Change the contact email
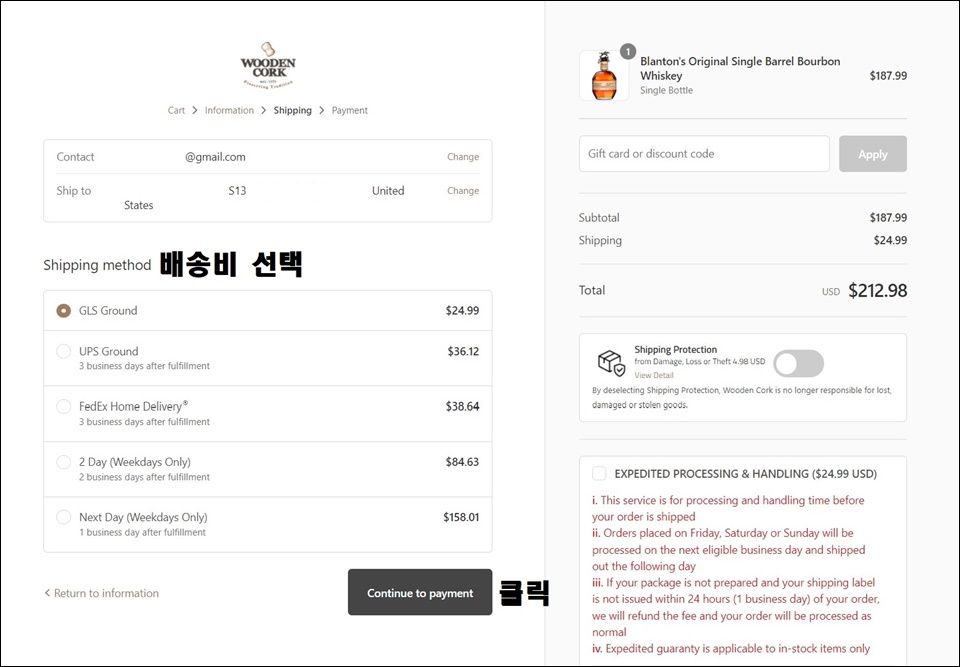Viewport: 960px width, 667px height. (x=463, y=157)
